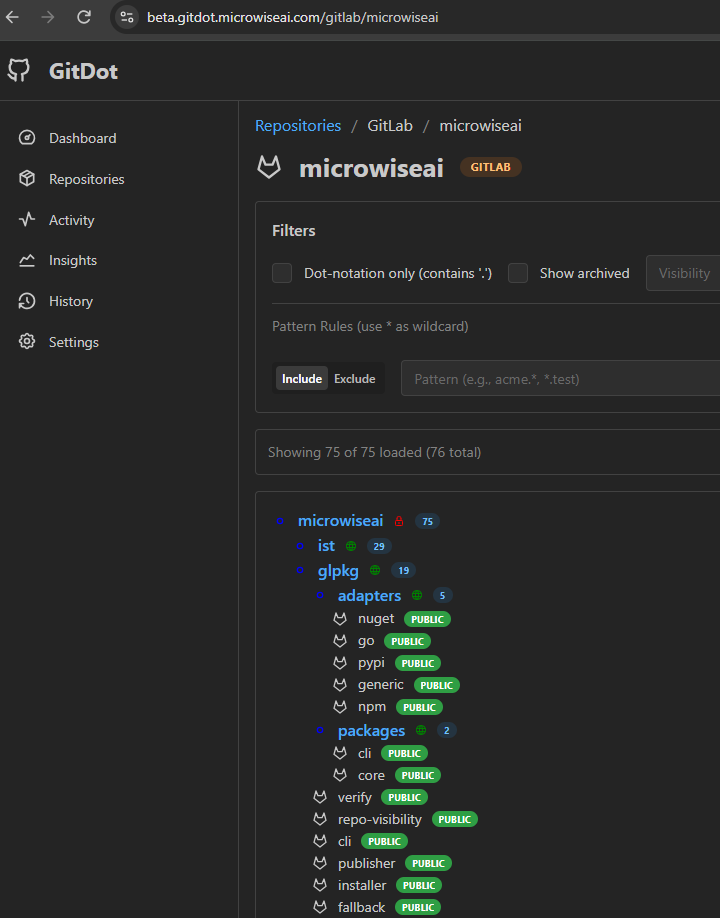Image resolution: width=720 pixels, height=918 pixels.
Task: Open Dashboard in the sidebar
Action: tap(83, 138)
